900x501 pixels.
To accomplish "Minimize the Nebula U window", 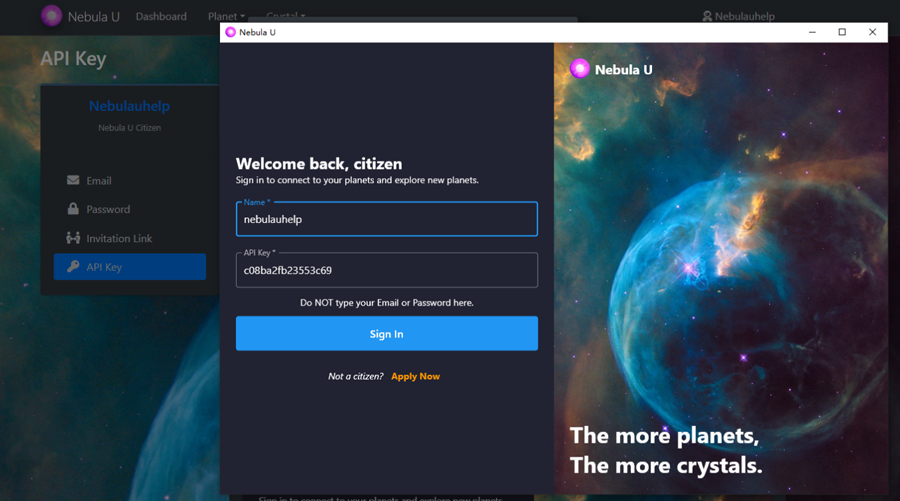I will point(812,32).
